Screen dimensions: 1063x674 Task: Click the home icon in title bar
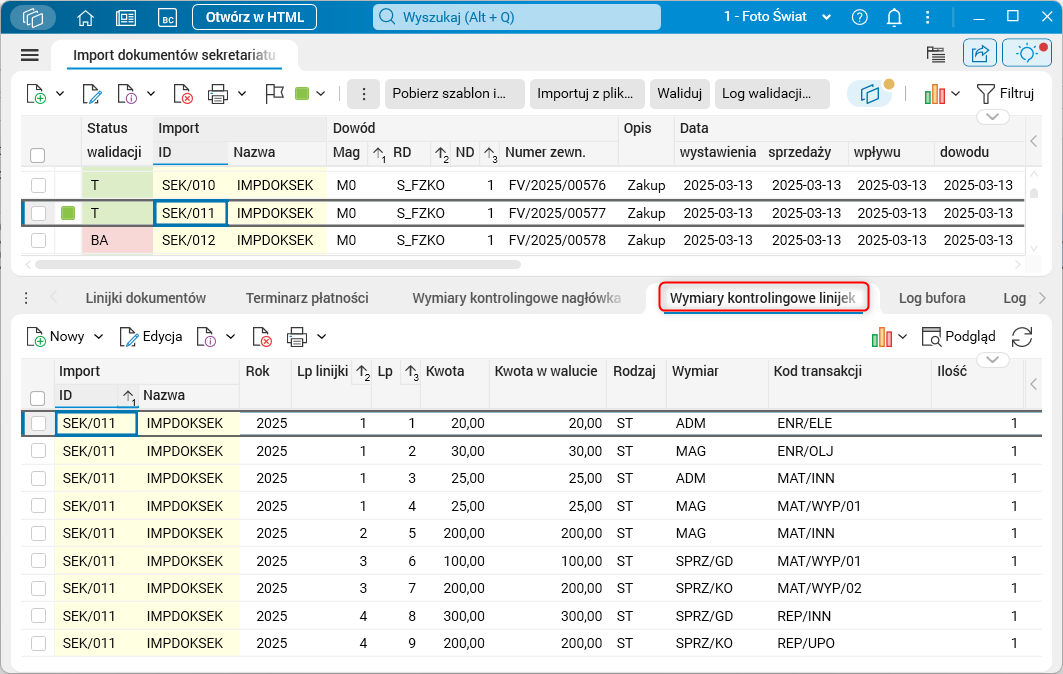[x=86, y=17]
